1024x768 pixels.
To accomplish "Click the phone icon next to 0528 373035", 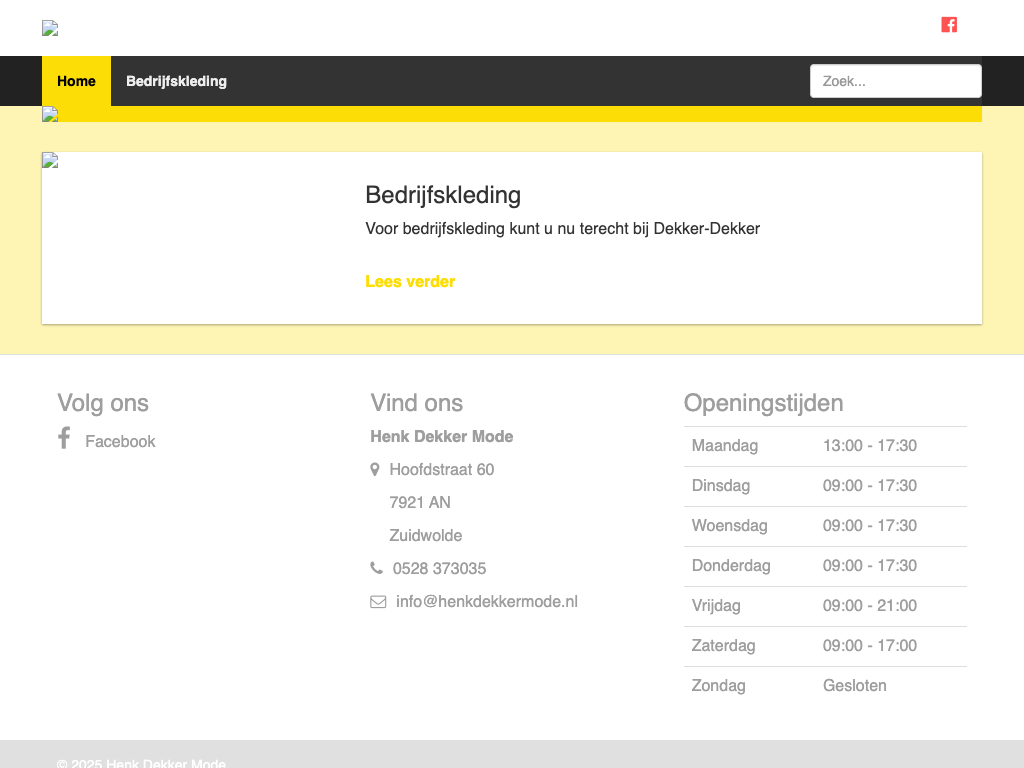I will coord(376,568).
